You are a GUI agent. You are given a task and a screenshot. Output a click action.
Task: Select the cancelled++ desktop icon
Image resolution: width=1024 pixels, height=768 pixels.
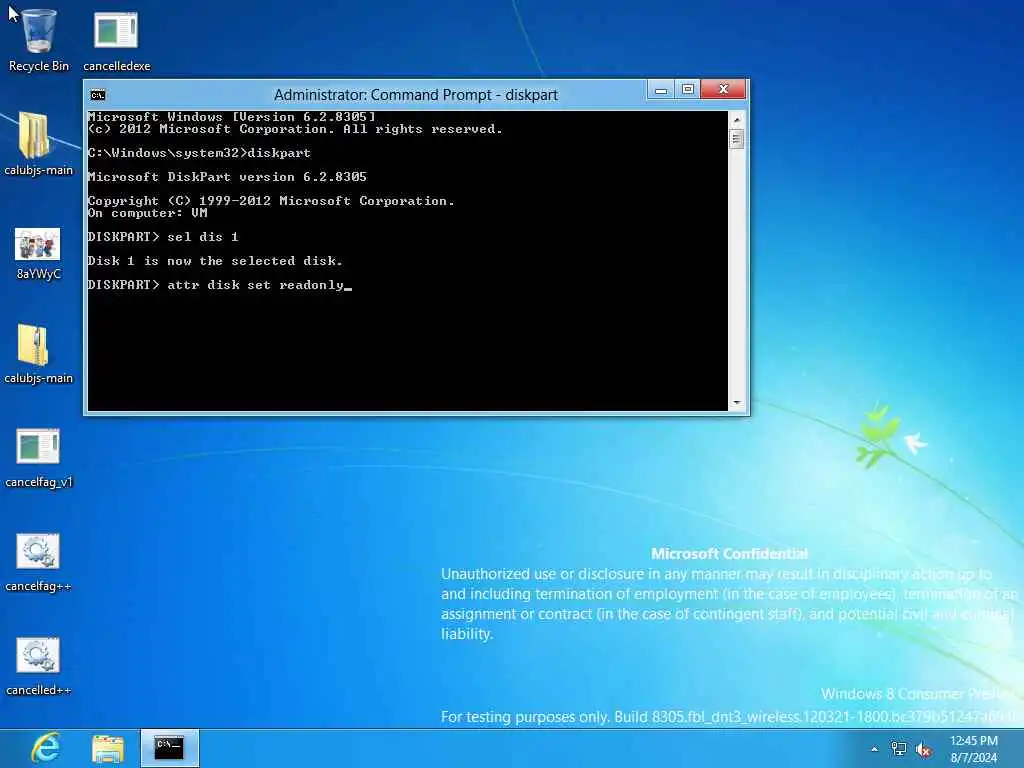point(39,666)
